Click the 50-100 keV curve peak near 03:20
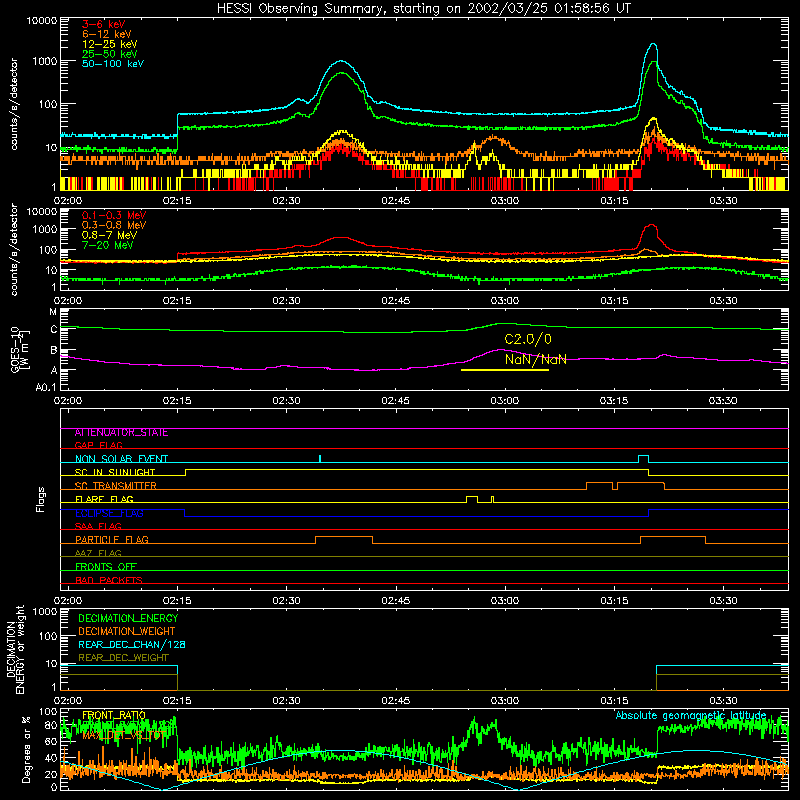The height and width of the screenshot is (800, 800). pos(653,45)
